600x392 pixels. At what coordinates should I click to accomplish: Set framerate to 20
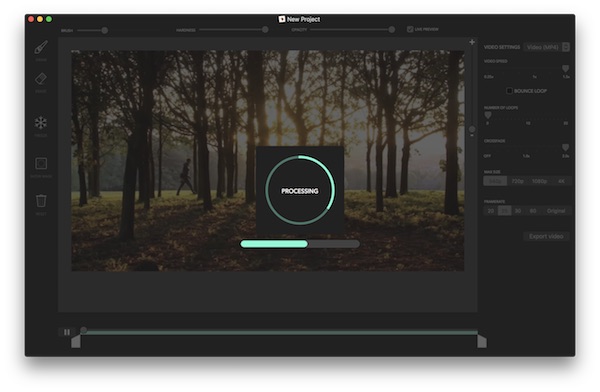(x=491, y=211)
